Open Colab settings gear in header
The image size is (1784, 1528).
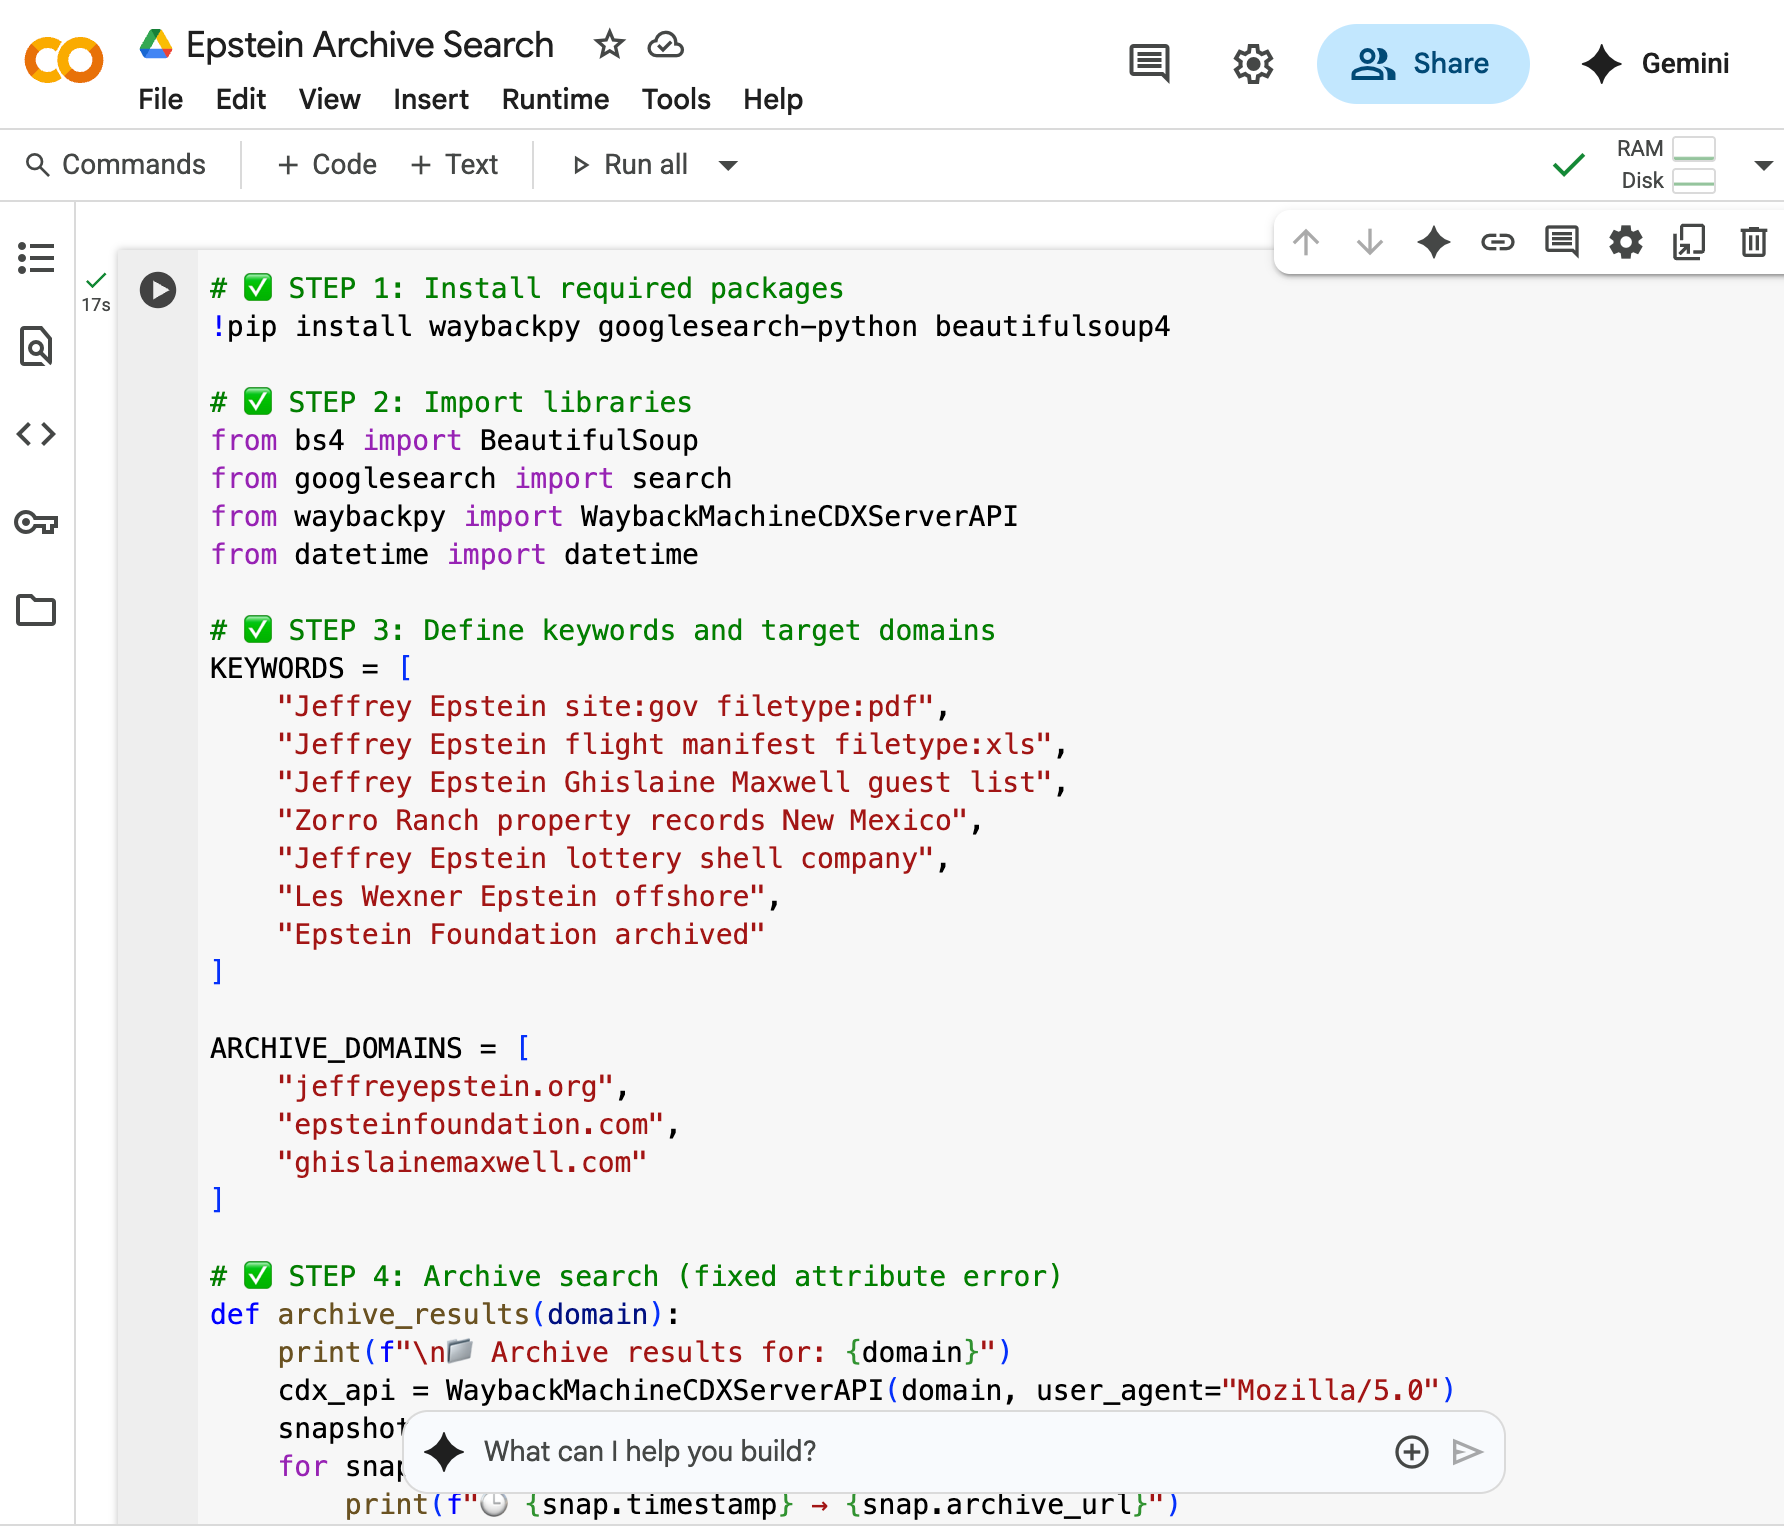coord(1253,64)
